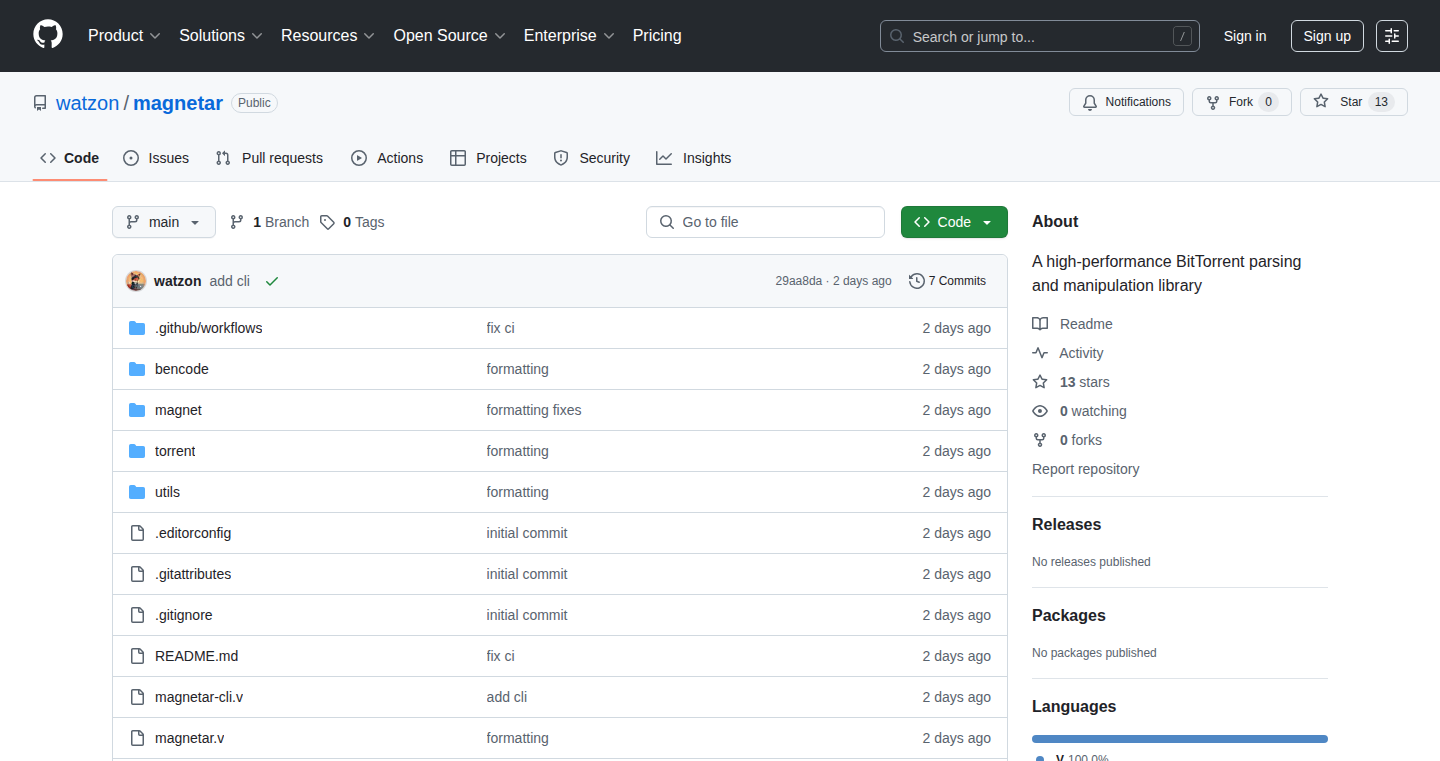This screenshot has width=1440, height=761.
Task: Focus the Search or jump to field
Action: click(1040, 36)
